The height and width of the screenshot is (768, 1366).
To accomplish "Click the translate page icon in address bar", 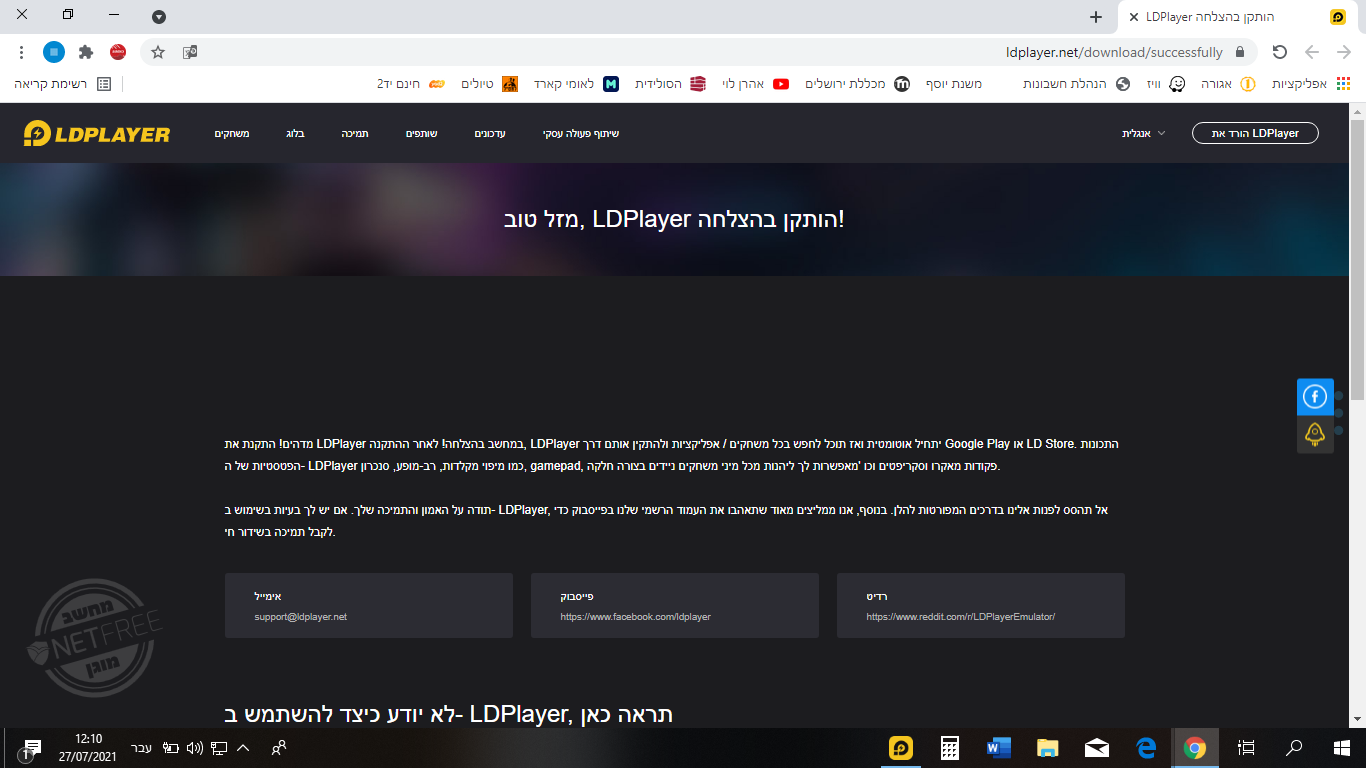I will (190, 52).
